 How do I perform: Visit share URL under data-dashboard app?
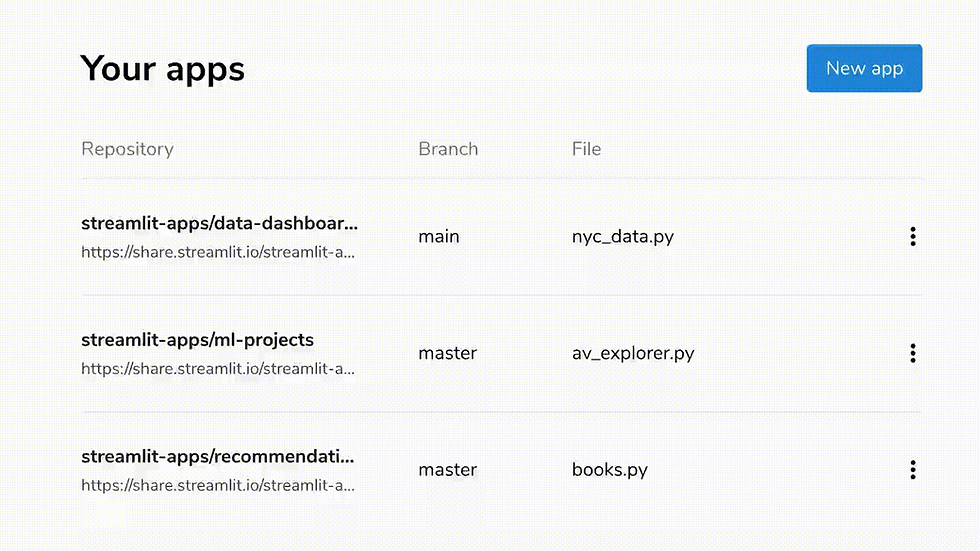[x=218, y=252]
